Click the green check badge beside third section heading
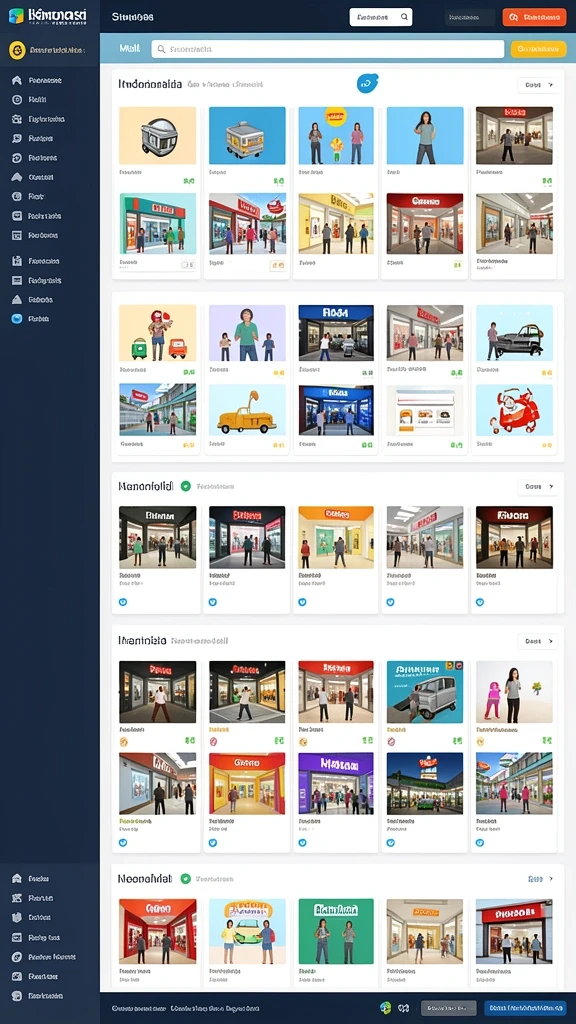The height and width of the screenshot is (1024, 576). [185, 486]
